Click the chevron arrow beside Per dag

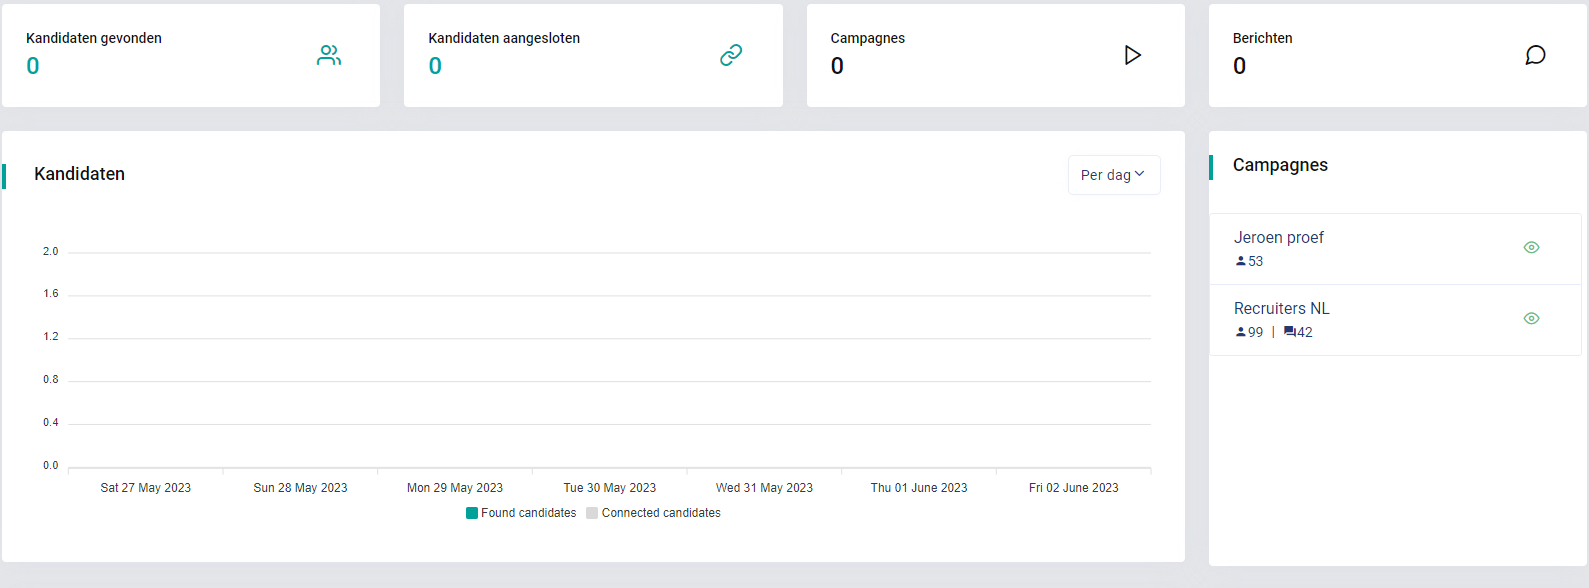pyautogui.click(x=1140, y=174)
